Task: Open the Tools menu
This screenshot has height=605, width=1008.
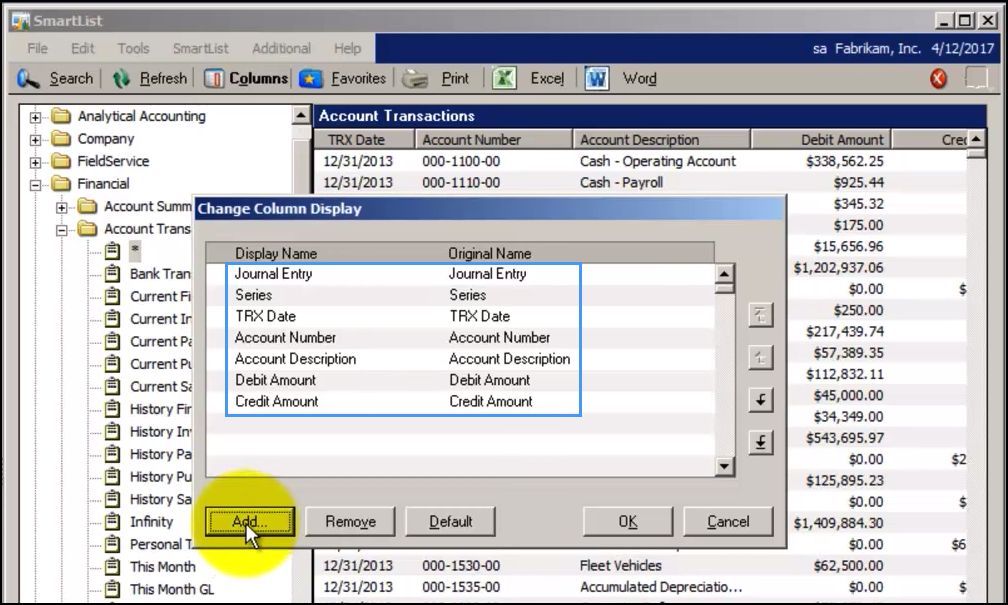Action: pyautogui.click(x=133, y=48)
